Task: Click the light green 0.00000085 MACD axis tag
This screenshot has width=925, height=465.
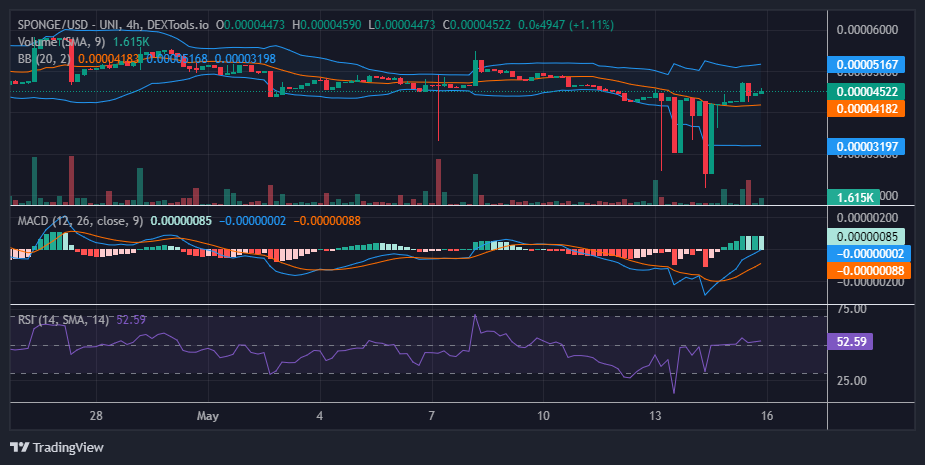Action: pyautogui.click(x=866, y=237)
